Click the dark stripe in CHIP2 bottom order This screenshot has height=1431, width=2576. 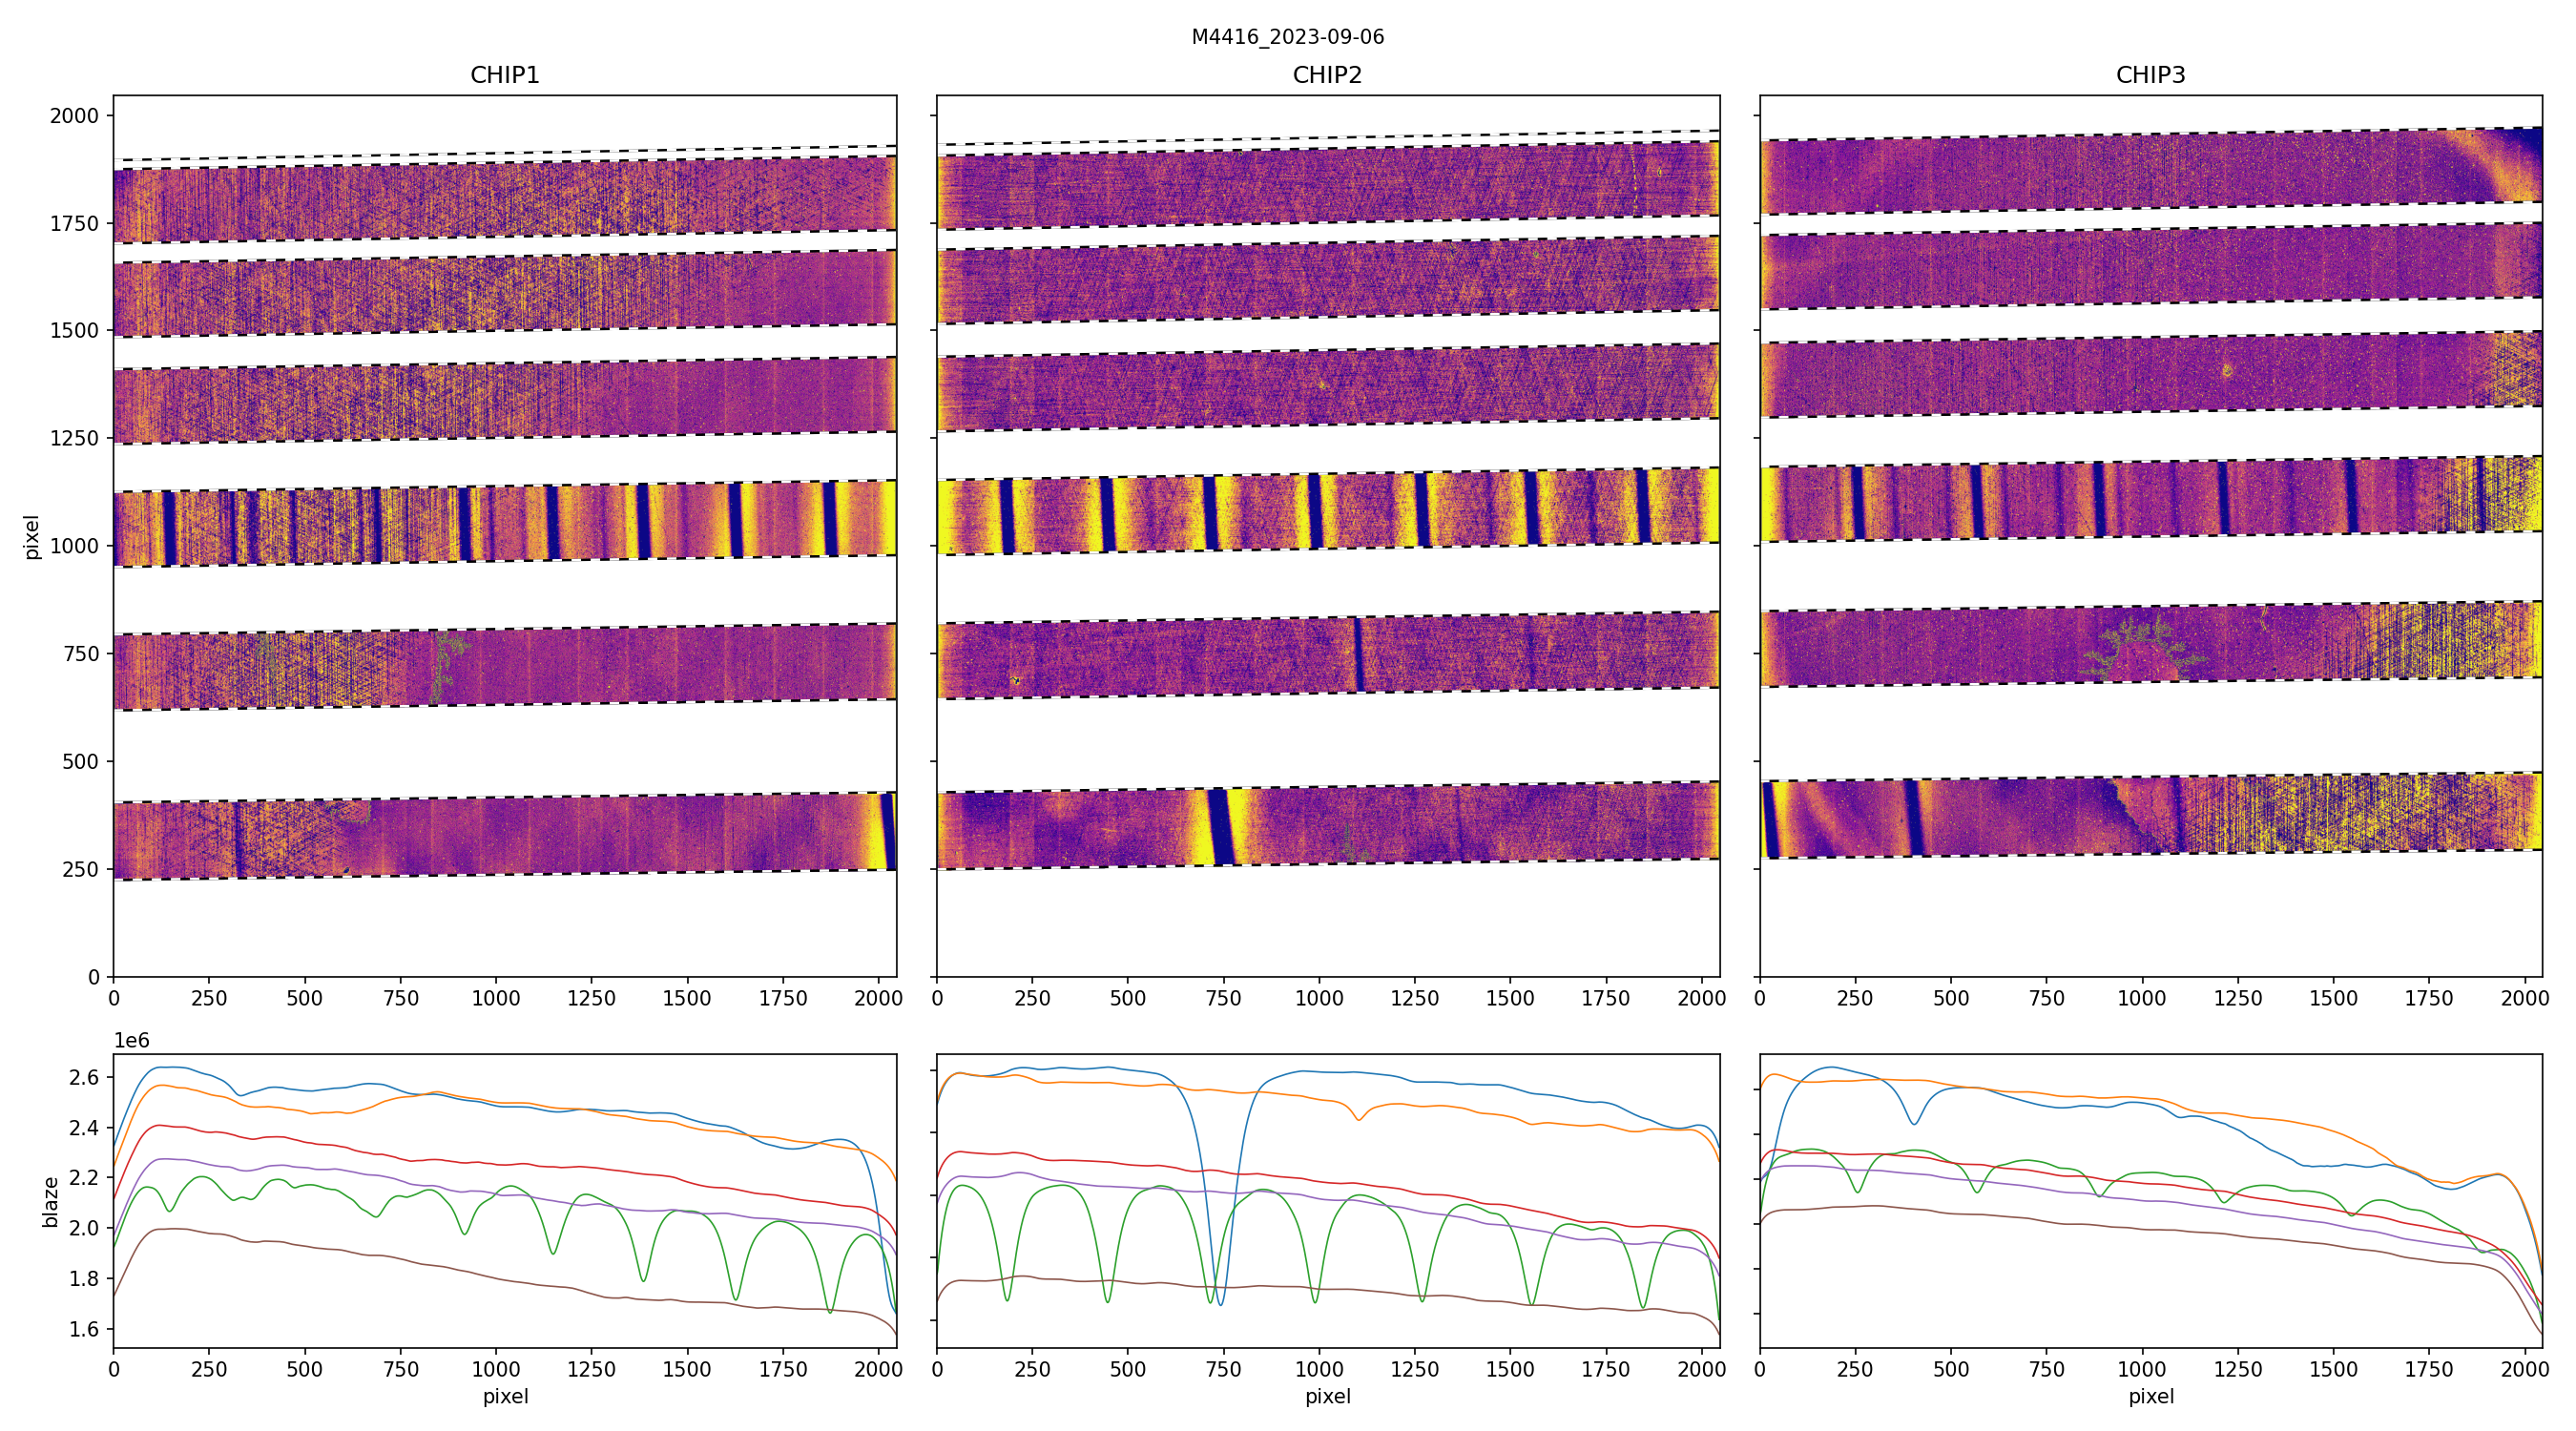1221,826
